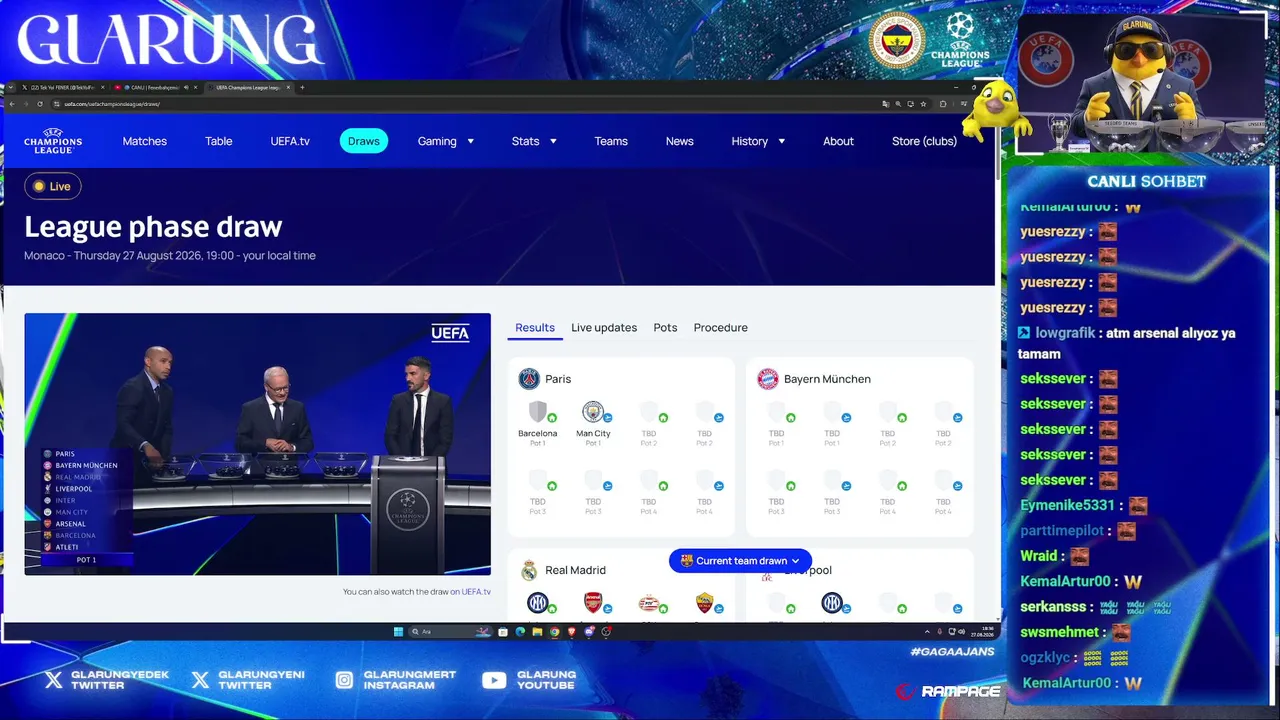Open Google Chrome from the taskbar
This screenshot has height=720, width=1280.
(x=555, y=632)
